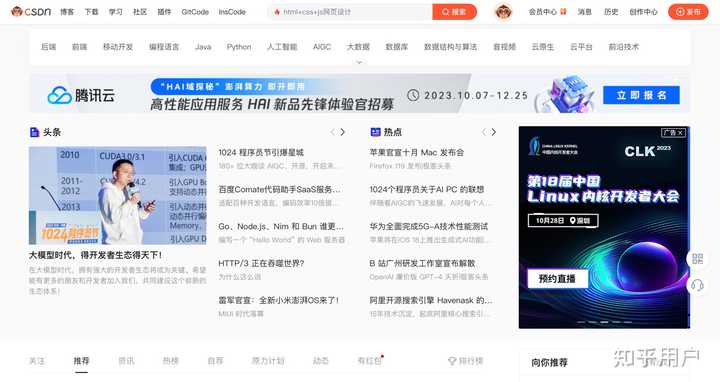
Task: Go to previous 热点 page arrow
Action: 483,132
